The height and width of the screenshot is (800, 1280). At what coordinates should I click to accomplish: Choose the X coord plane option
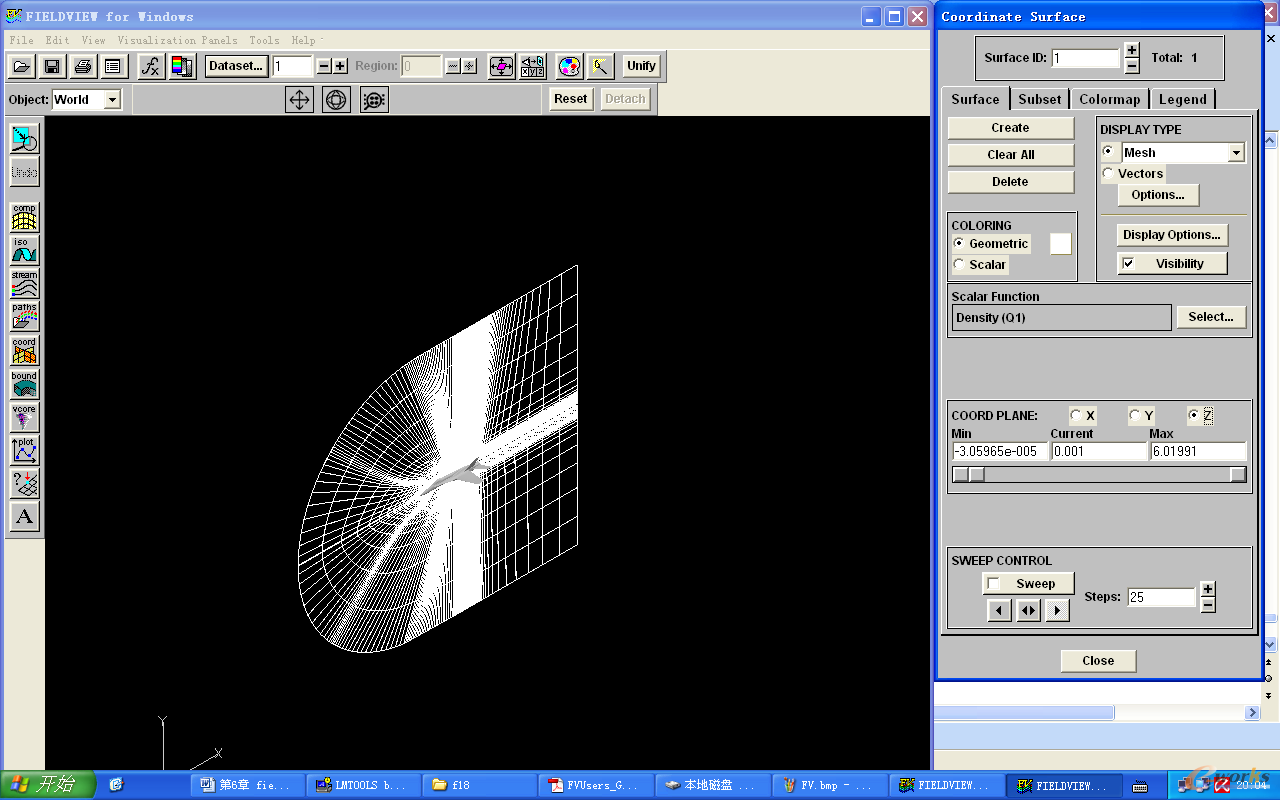point(1076,415)
